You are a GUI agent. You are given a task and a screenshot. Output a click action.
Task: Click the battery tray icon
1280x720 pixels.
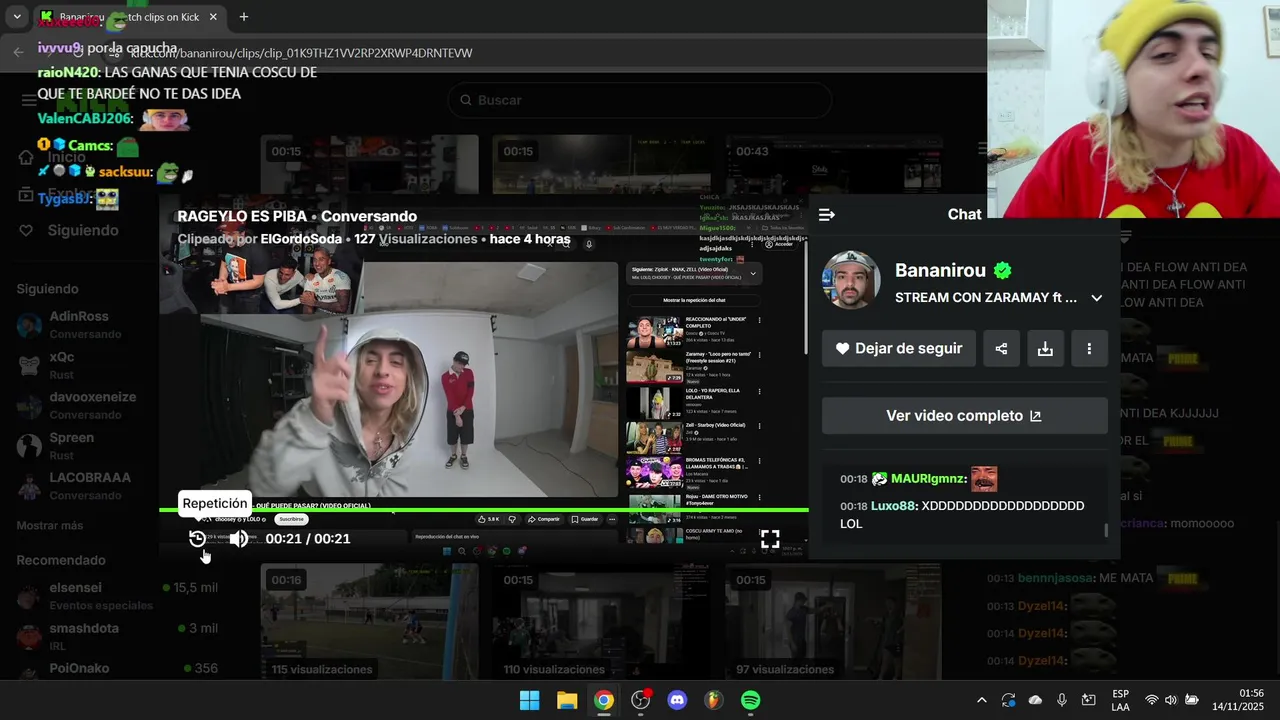click(1192, 701)
